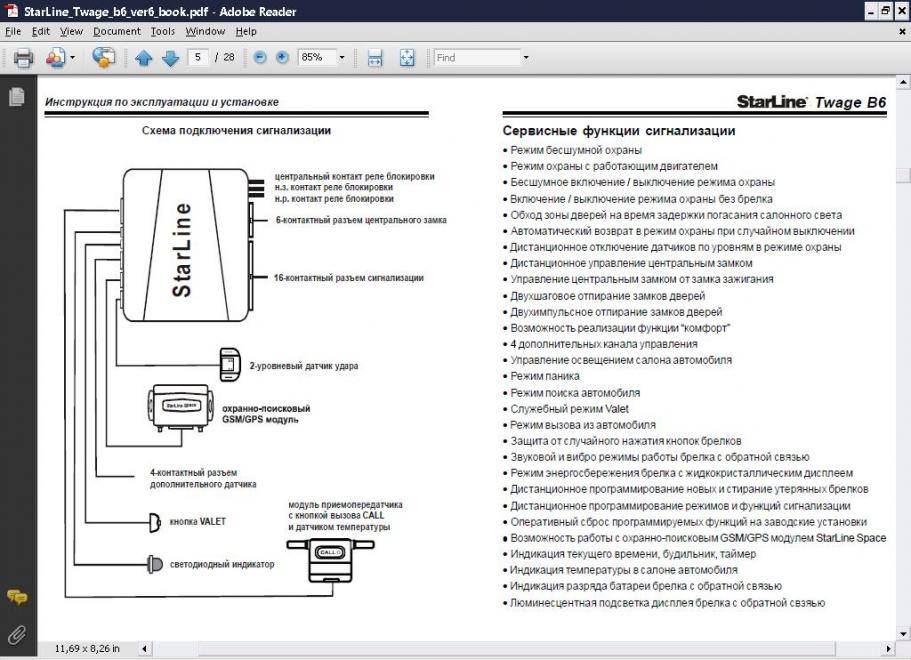Open the Document menu

coord(117,31)
